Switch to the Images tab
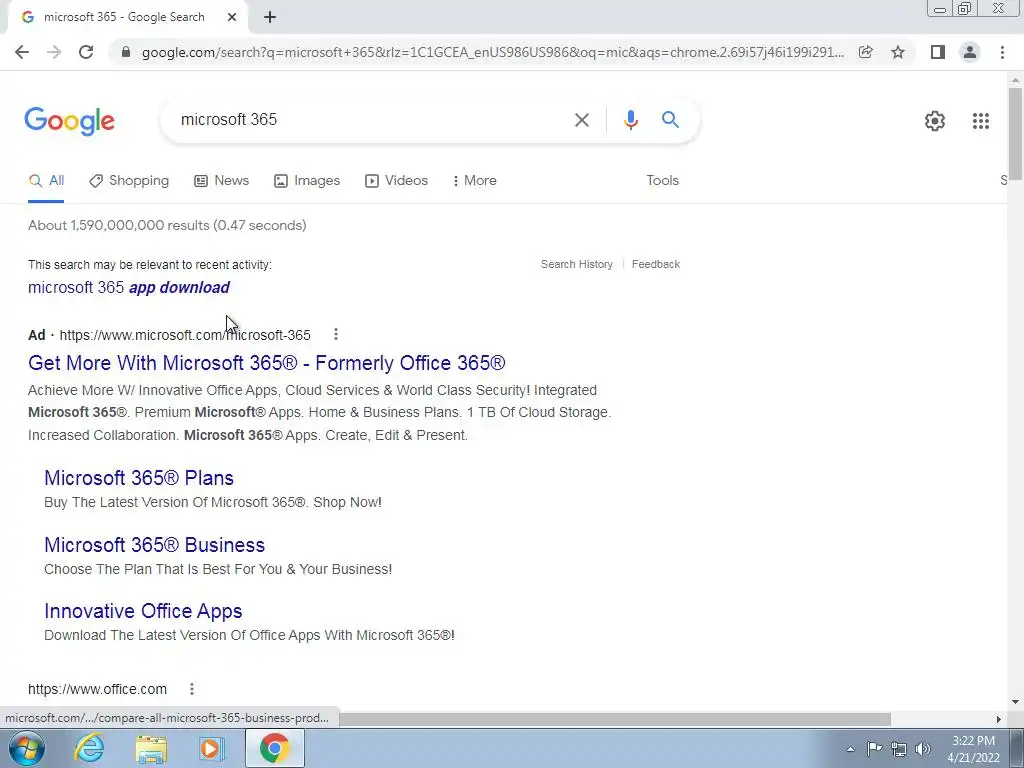Screen dimensions: 1024x768 tap(307, 181)
